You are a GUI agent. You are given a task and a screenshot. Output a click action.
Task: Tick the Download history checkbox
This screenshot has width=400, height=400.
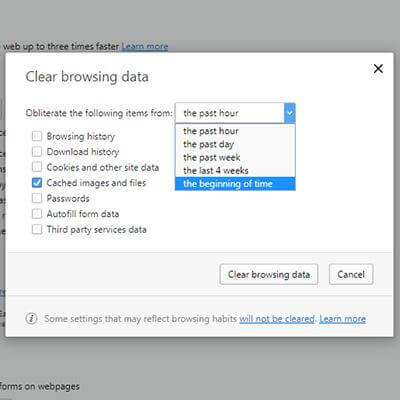point(37,152)
